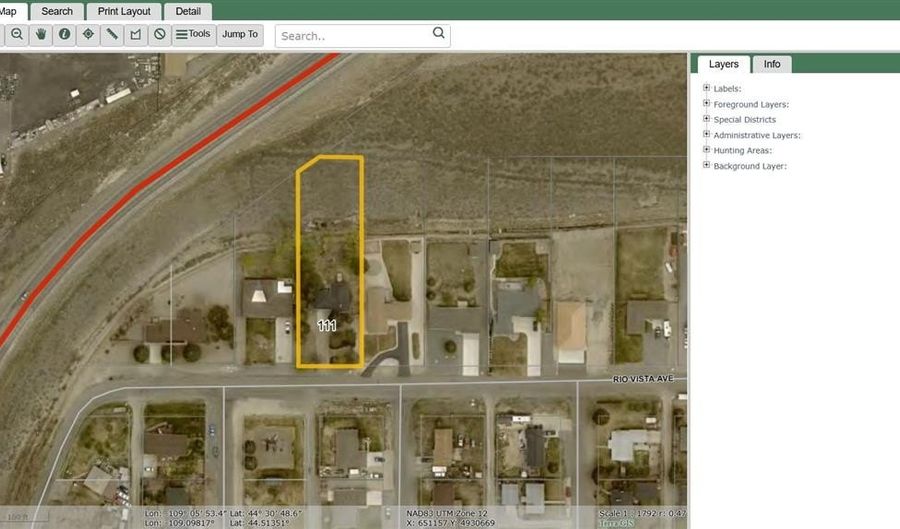This screenshot has width=900, height=529.
Task: Expand the Labels layer group
Action: [x=707, y=88]
